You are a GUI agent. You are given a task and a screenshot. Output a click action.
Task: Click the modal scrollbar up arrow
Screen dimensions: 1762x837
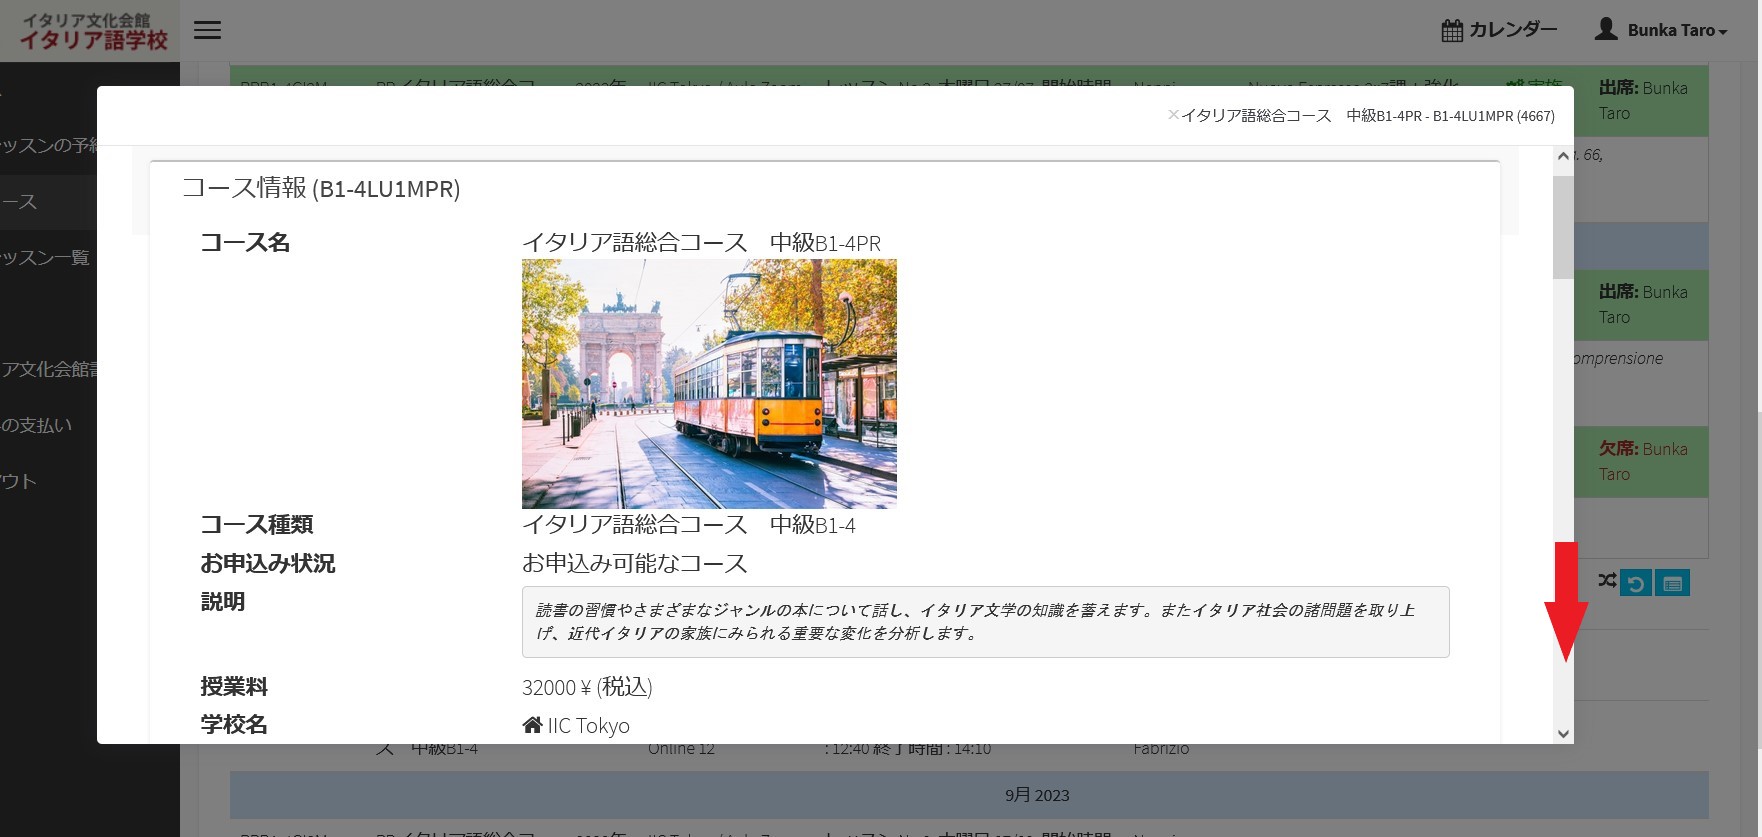click(x=1563, y=156)
